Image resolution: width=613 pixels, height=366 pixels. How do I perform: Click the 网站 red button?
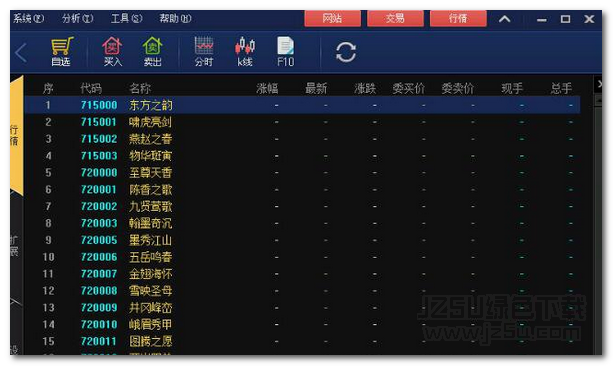(333, 18)
